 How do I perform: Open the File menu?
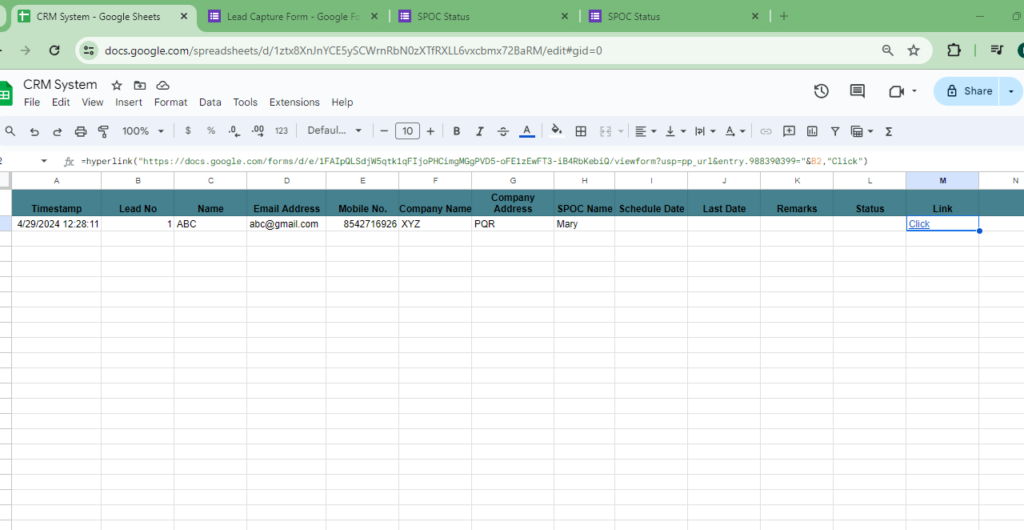(31, 102)
